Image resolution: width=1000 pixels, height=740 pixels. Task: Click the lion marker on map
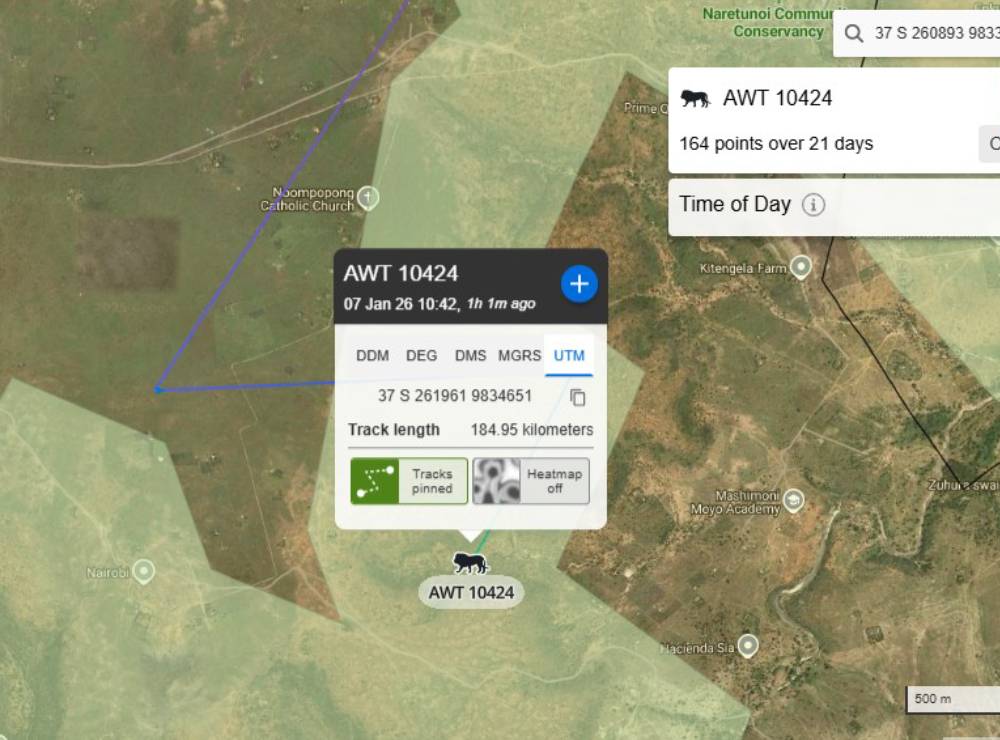pos(470,563)
